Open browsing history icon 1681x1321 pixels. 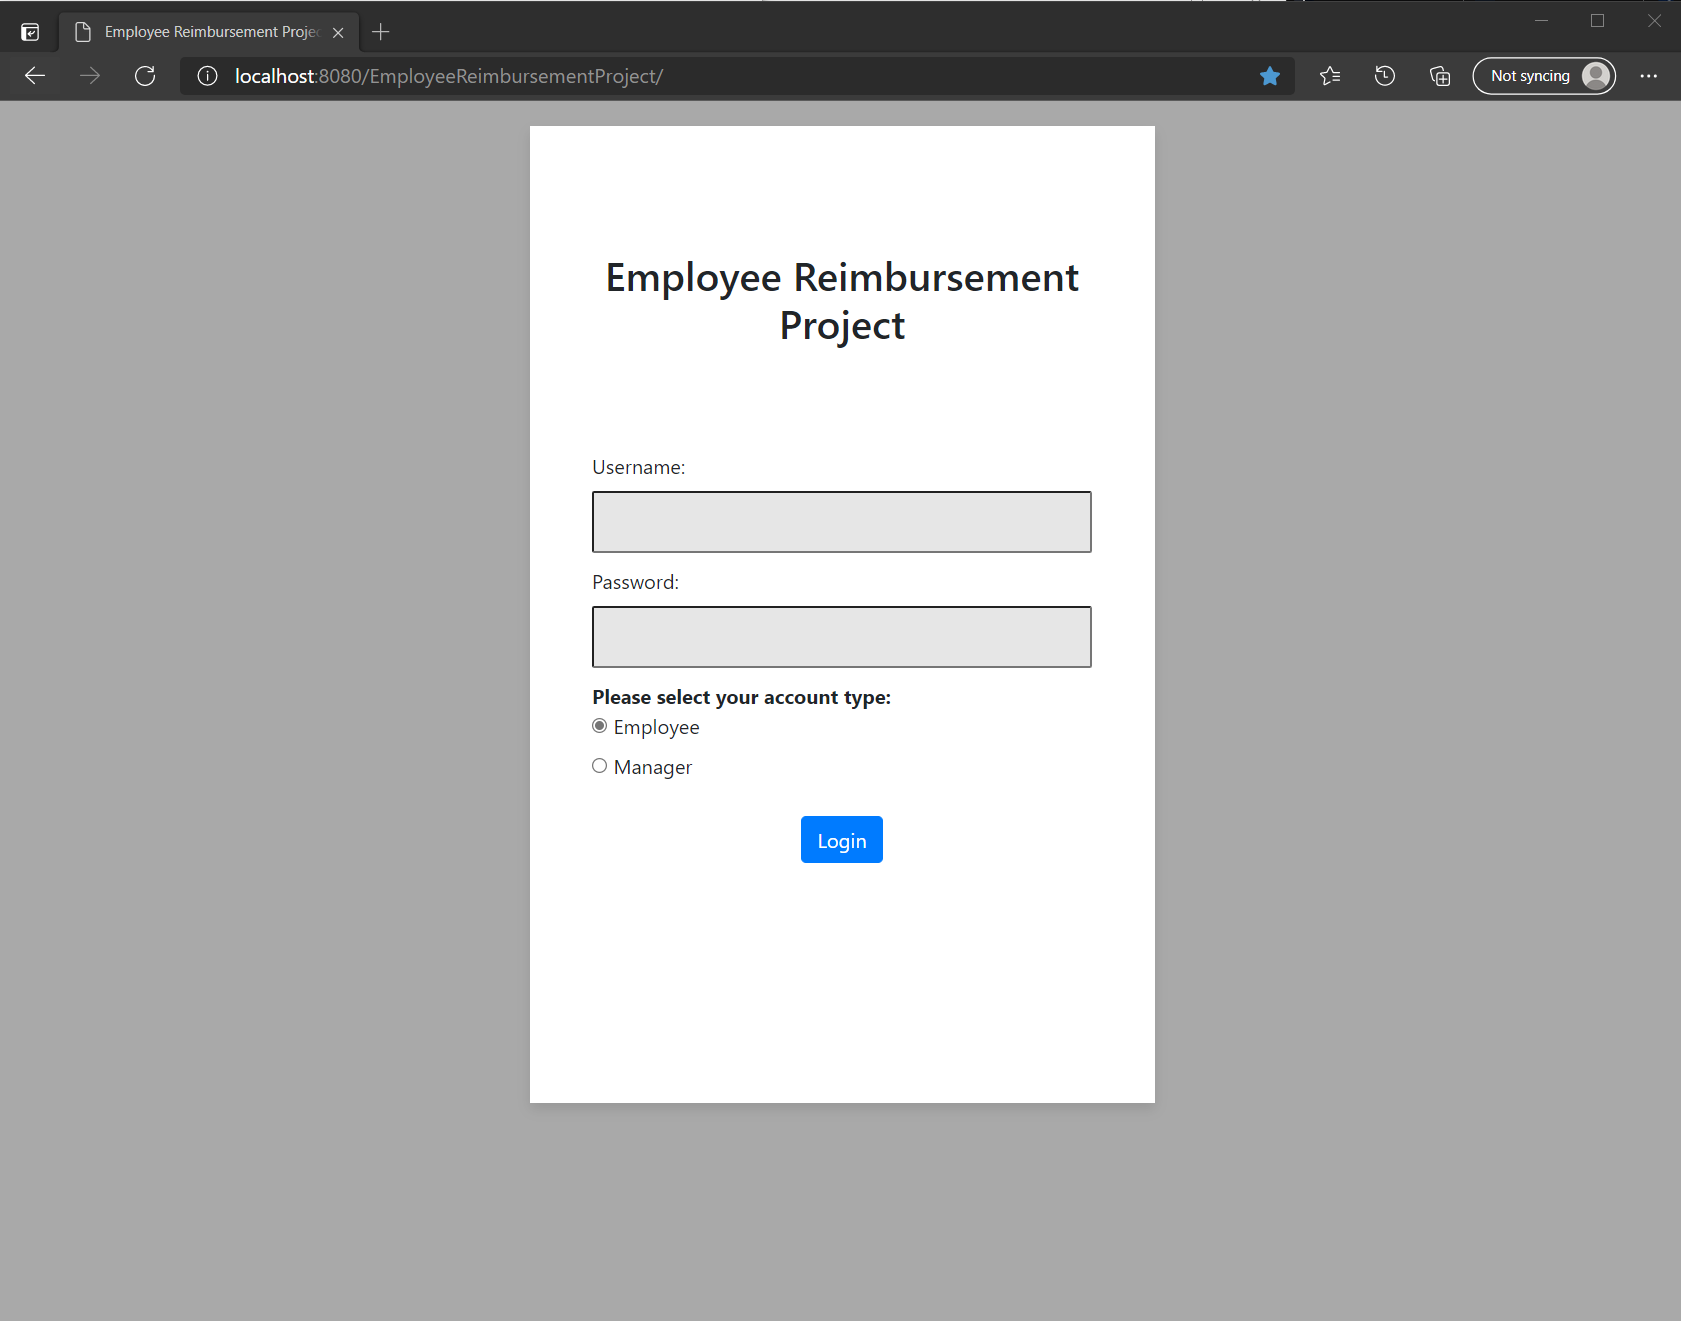[x=1385, y=76]
